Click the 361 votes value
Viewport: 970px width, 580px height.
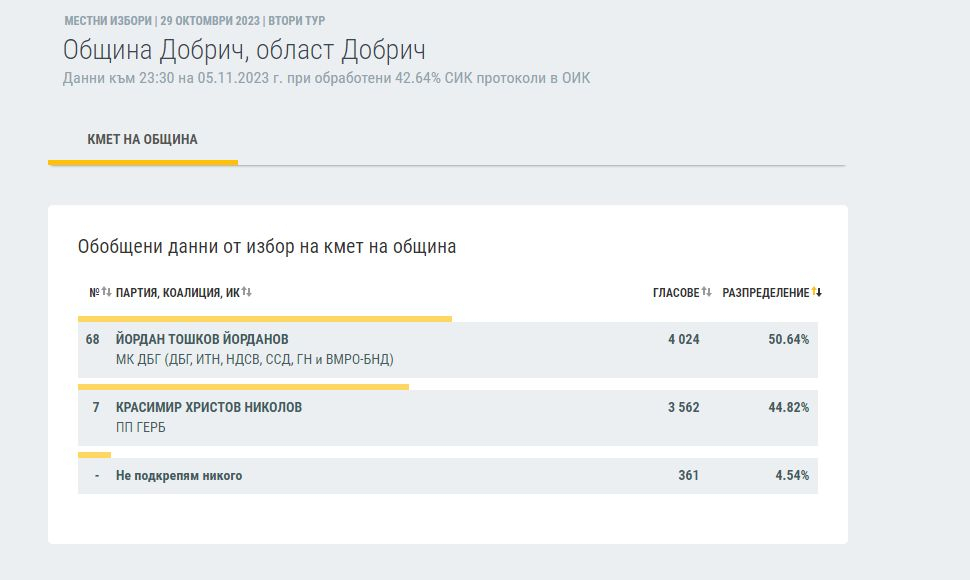click(x=689, y=476)
